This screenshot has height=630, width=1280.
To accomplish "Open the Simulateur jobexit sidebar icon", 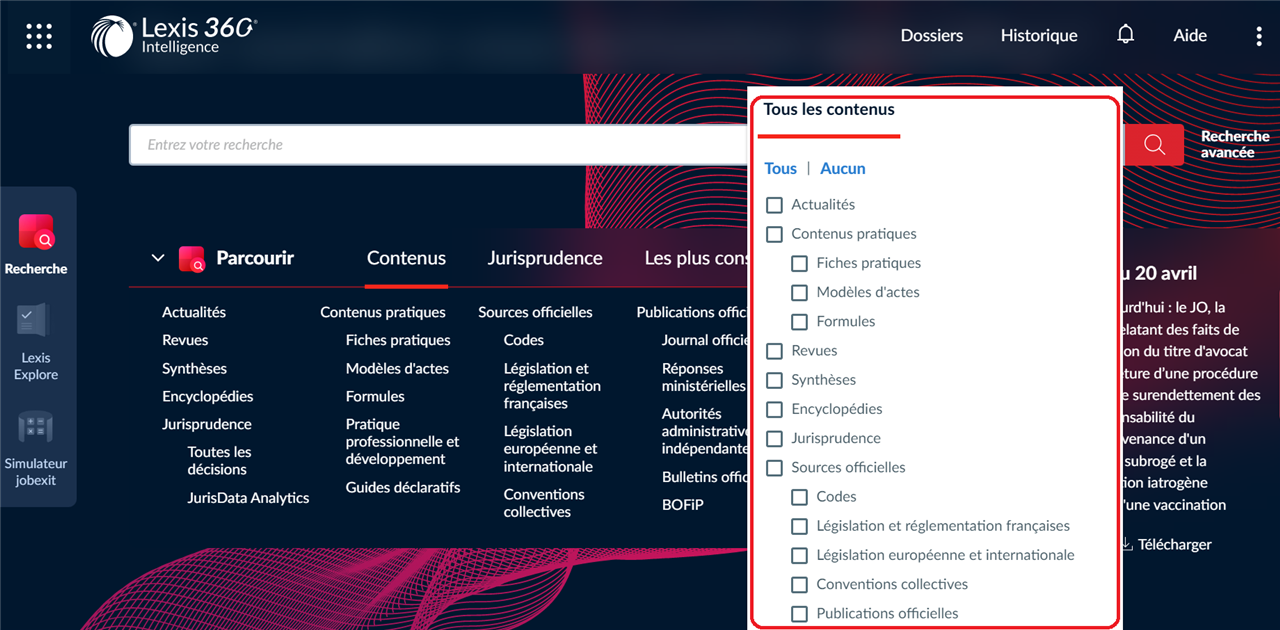I will pos(37,448).
